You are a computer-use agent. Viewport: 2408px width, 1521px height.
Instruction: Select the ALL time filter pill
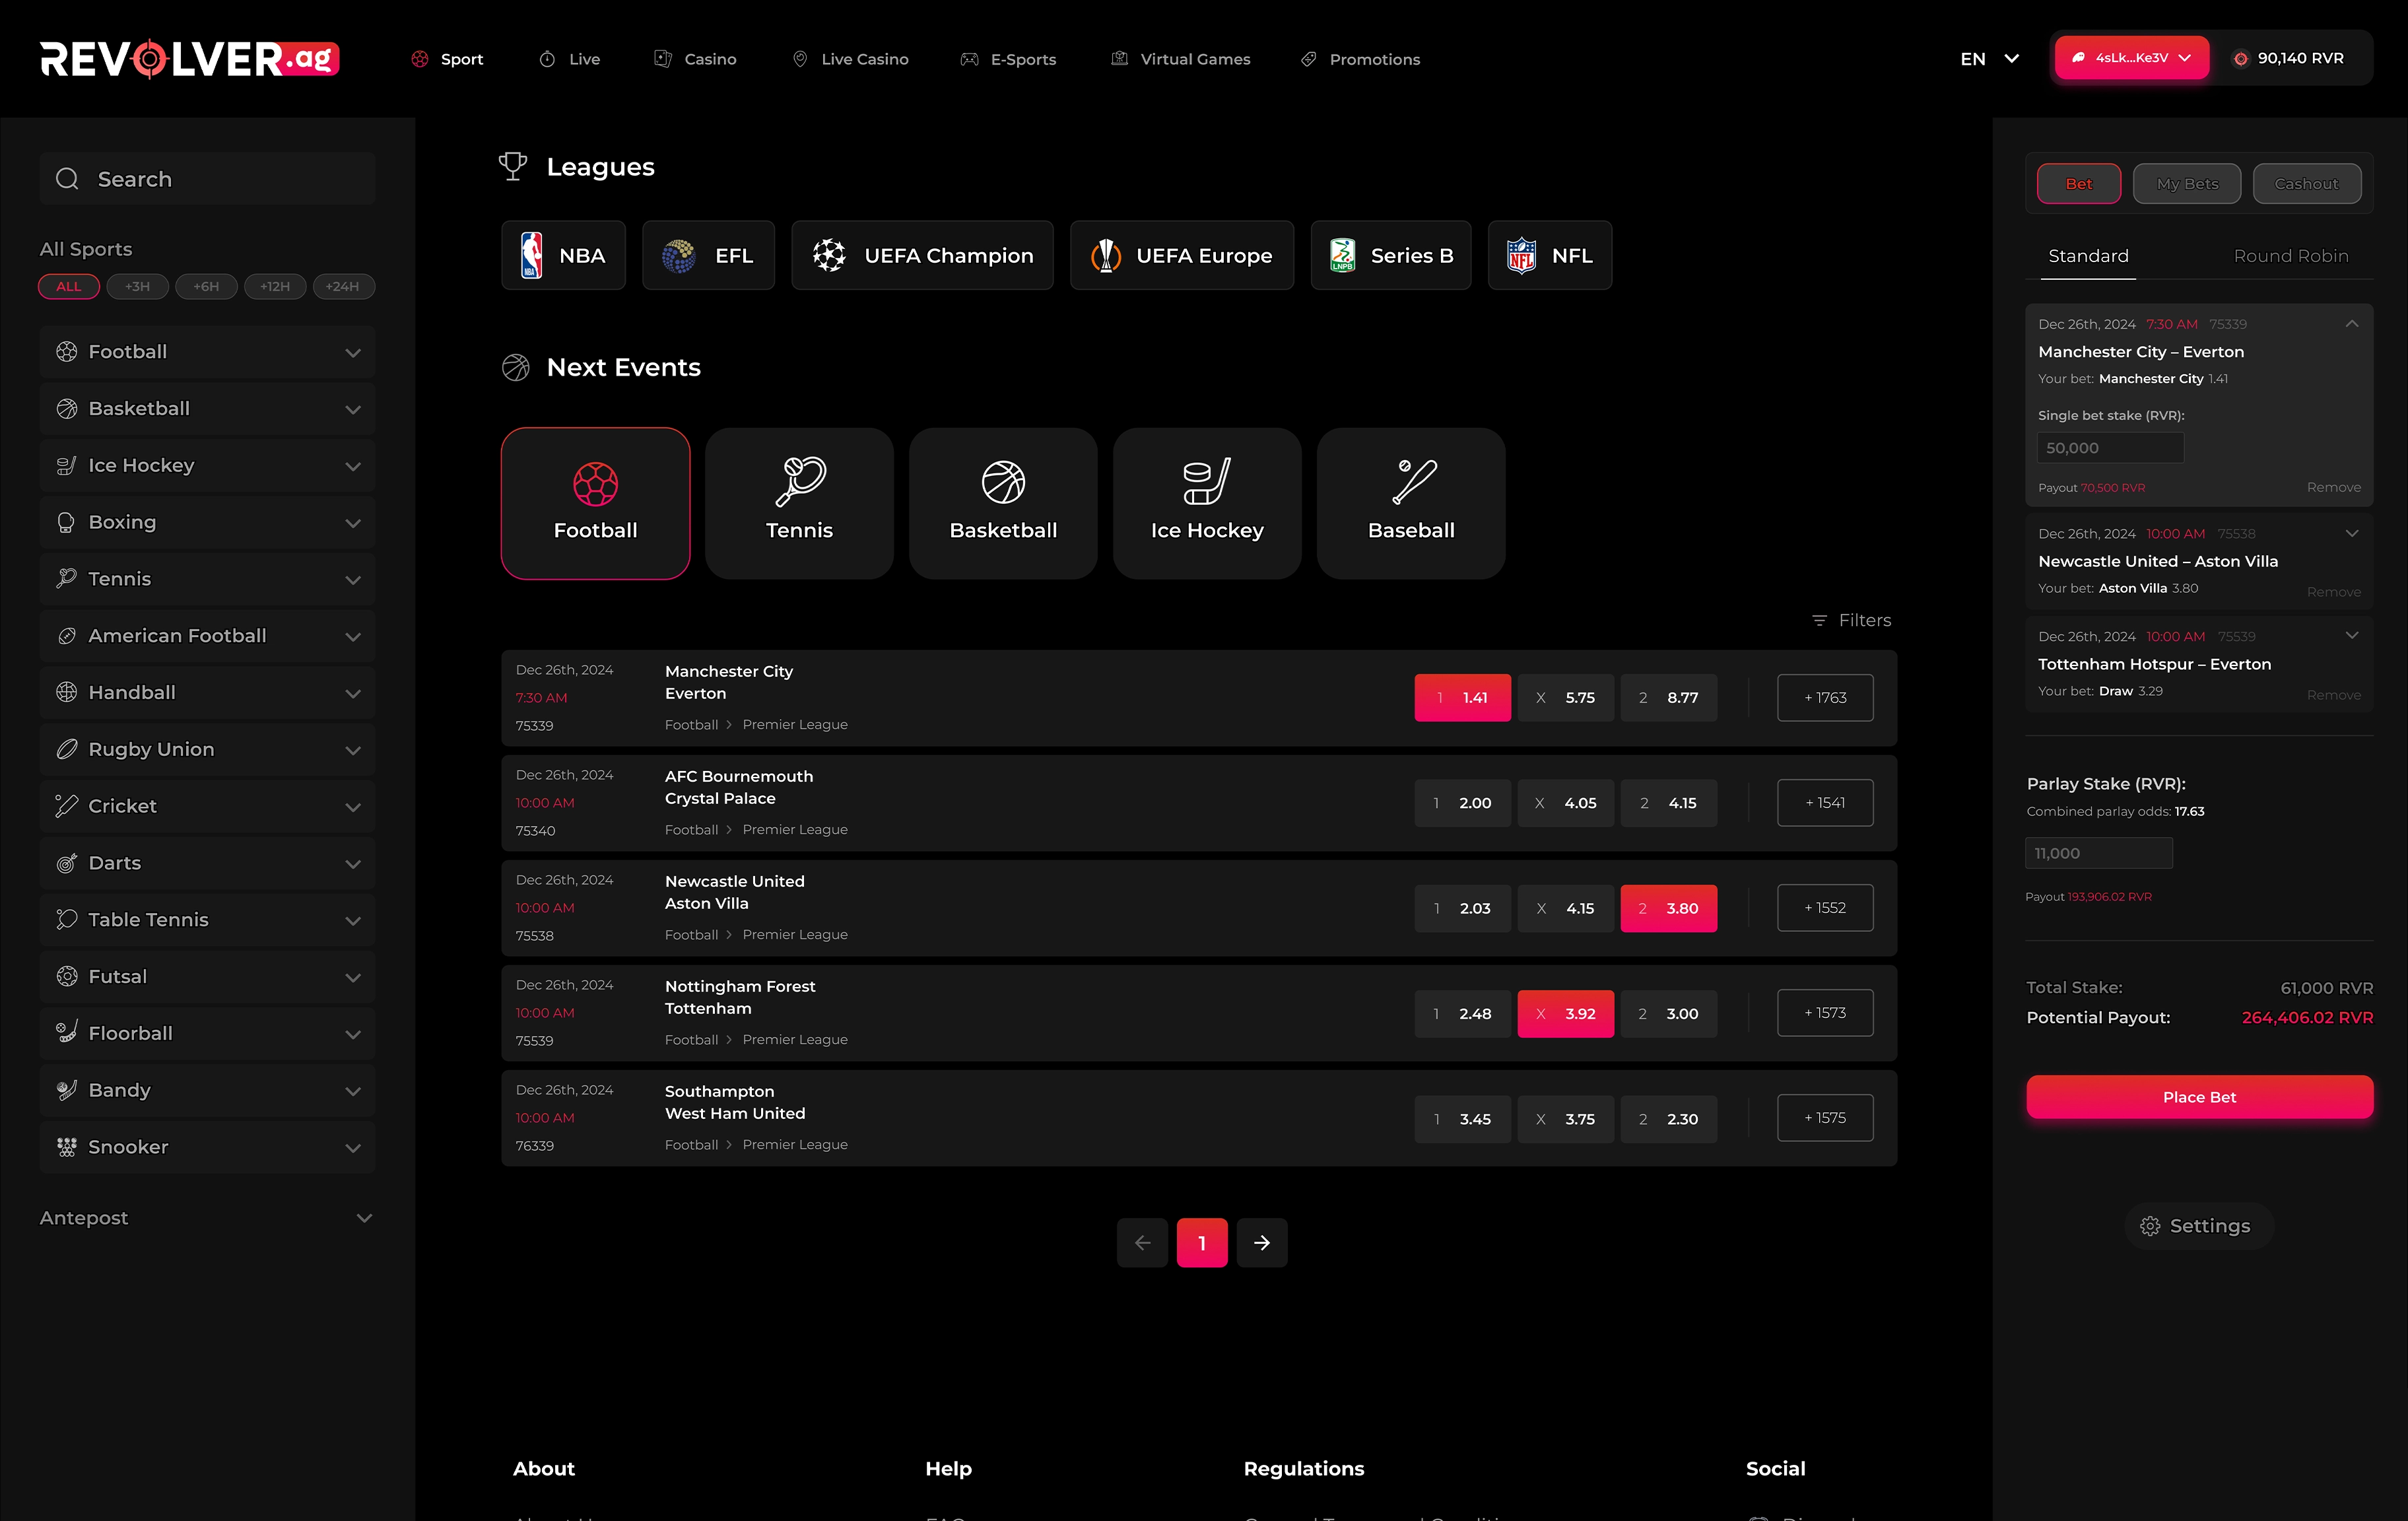click(68, 287)
